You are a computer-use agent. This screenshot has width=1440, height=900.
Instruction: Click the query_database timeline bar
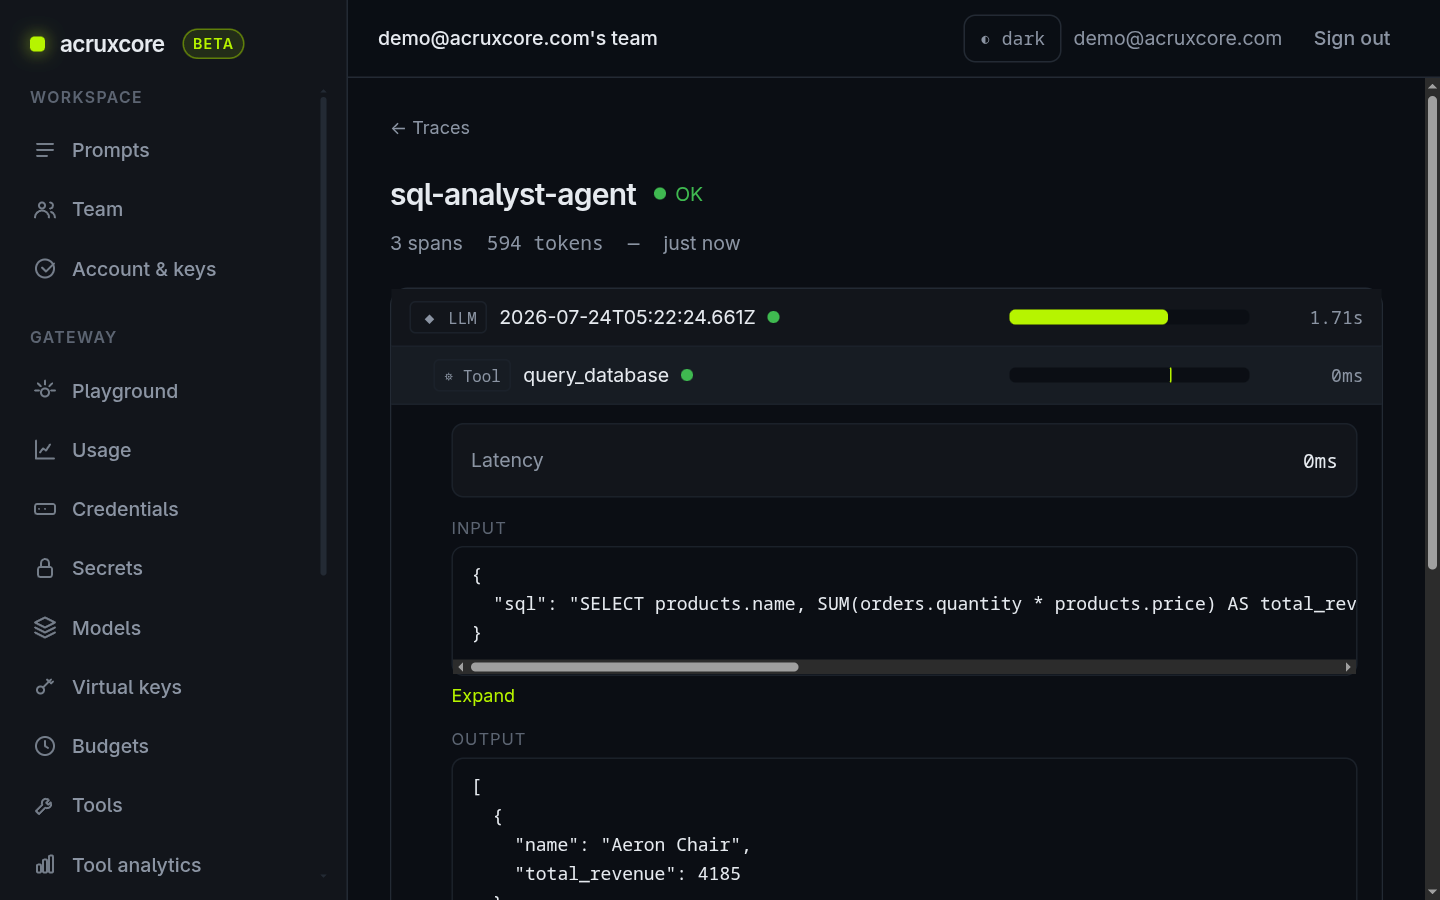coord(1129,375)
